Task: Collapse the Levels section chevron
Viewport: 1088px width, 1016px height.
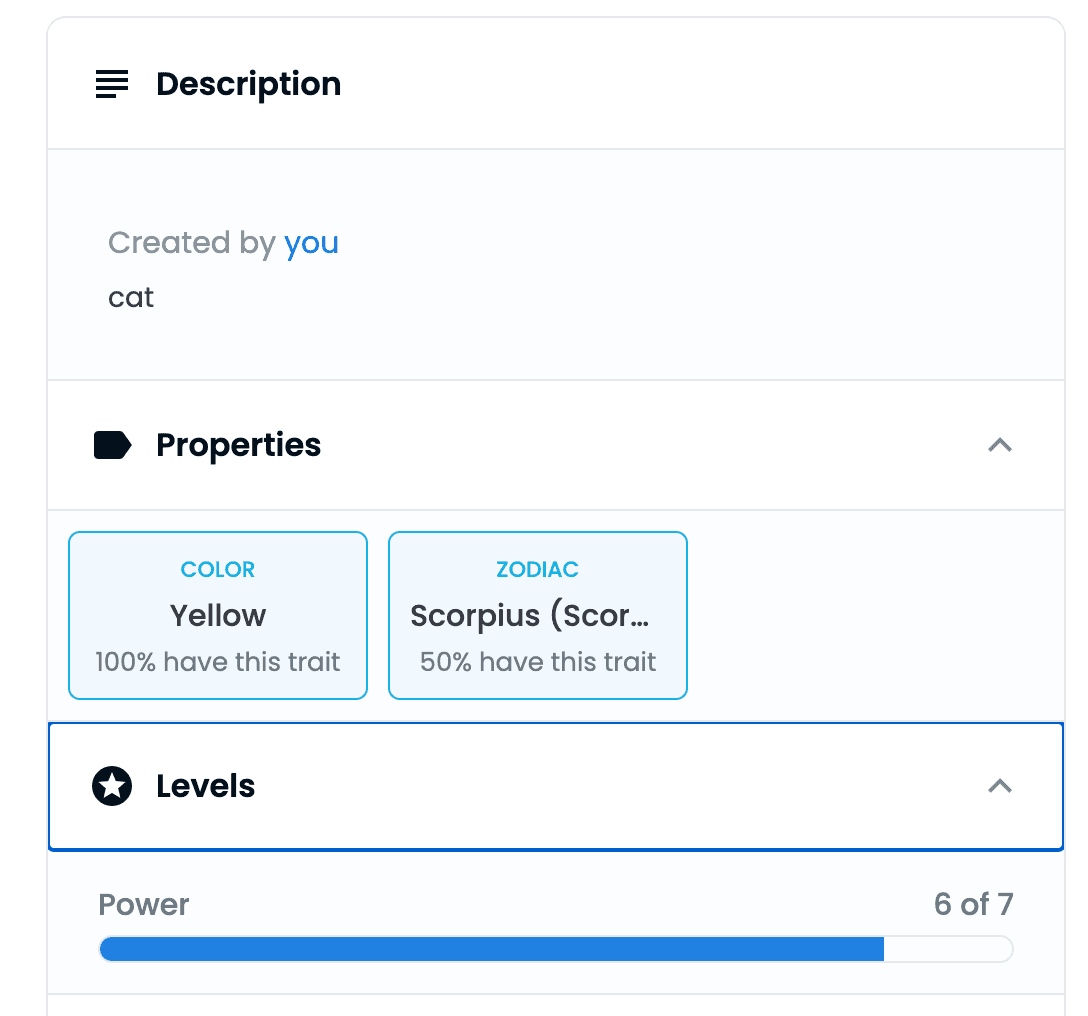Action: 1000,786
